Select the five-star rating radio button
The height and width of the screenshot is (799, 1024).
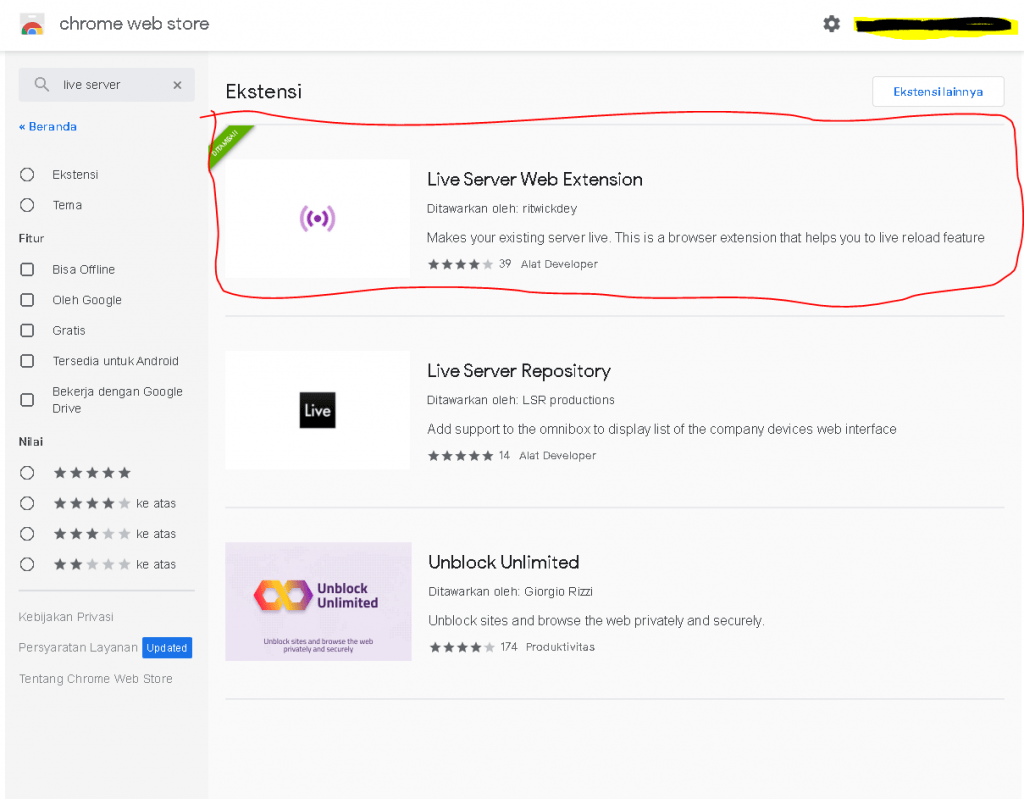27,472
